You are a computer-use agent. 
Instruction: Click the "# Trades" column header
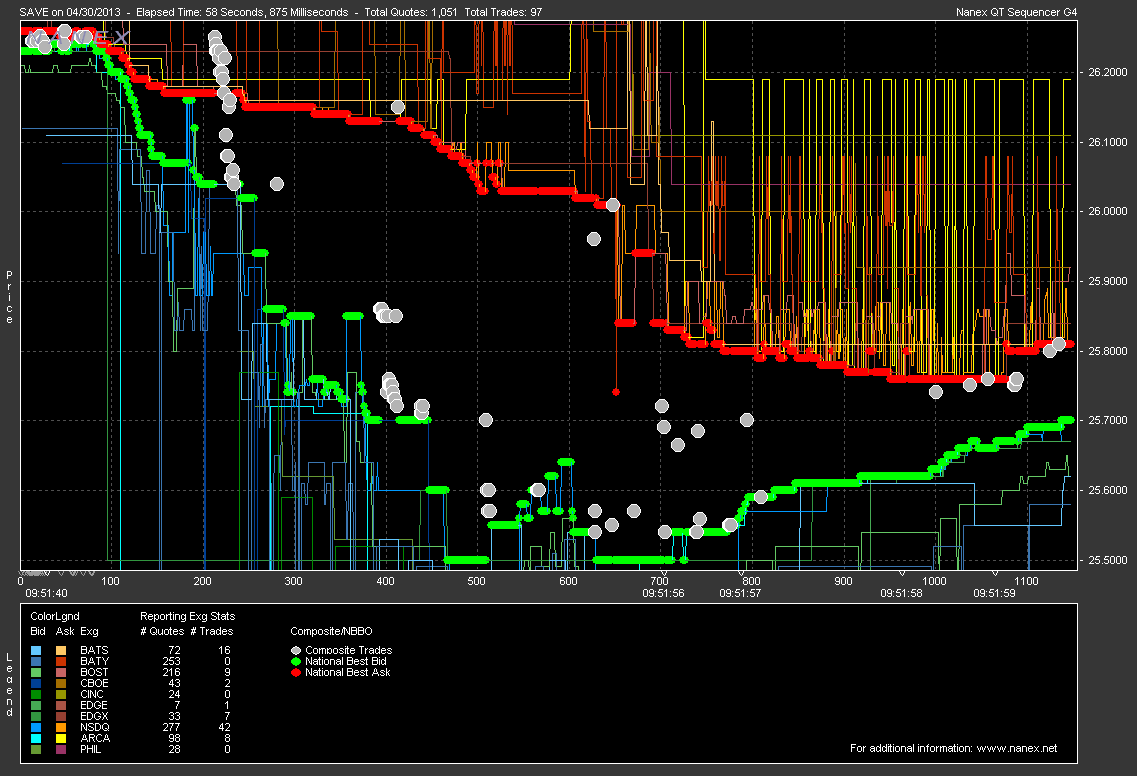pos(212,631)
